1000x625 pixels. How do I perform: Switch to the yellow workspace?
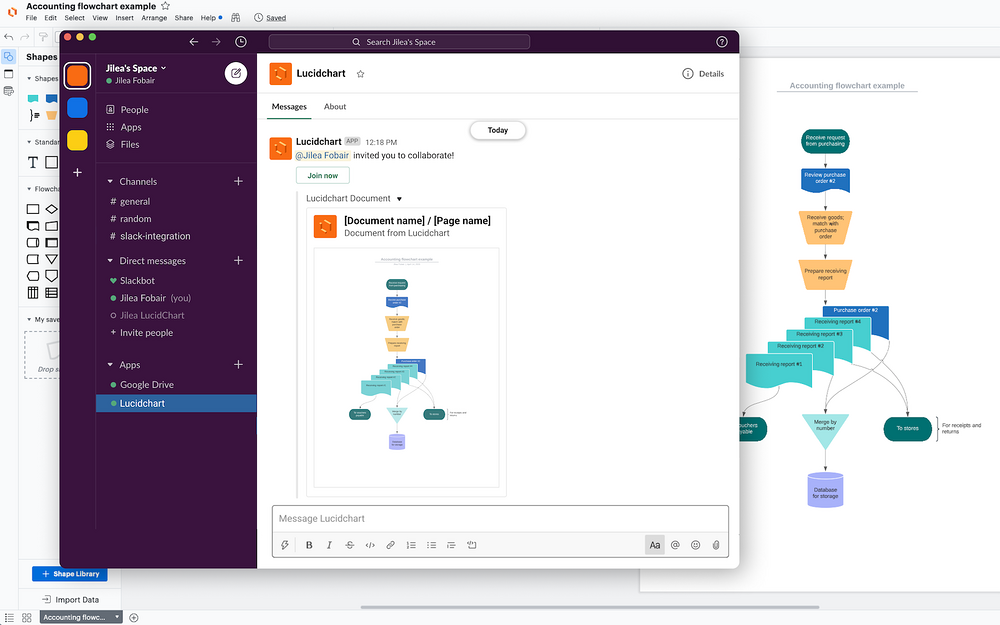77,140
